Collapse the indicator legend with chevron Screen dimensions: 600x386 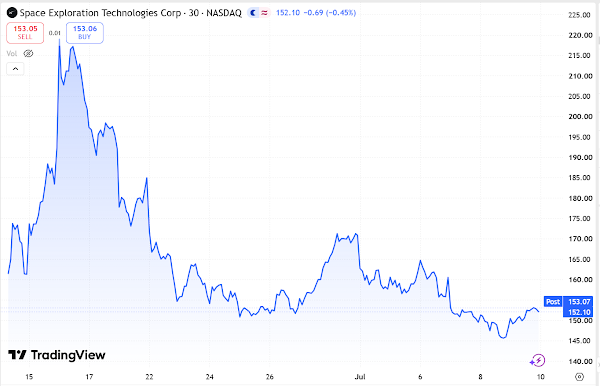coord(15,69)
